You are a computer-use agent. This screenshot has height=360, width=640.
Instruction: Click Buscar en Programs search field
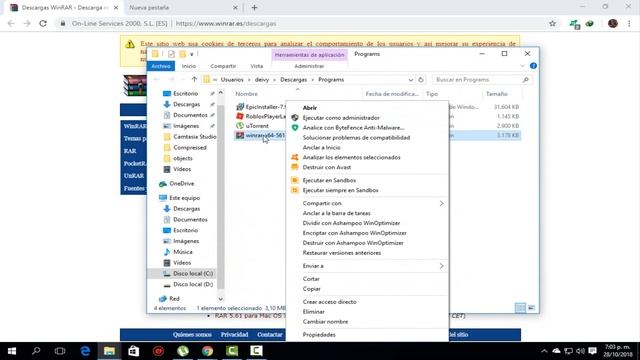(x=482, y=80)
